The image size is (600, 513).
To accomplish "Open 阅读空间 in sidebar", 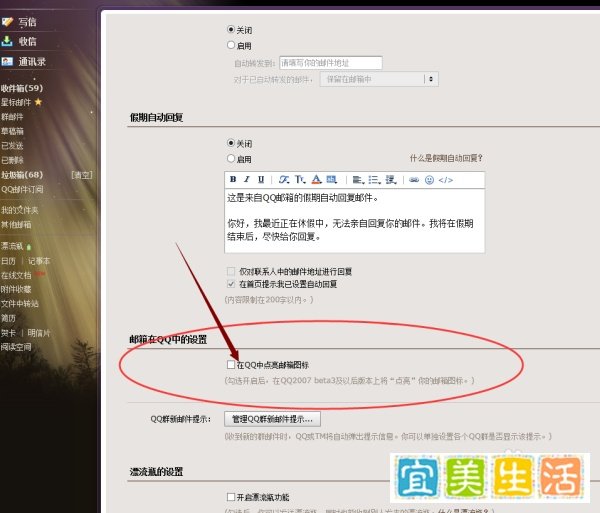I will click(16, 347).
